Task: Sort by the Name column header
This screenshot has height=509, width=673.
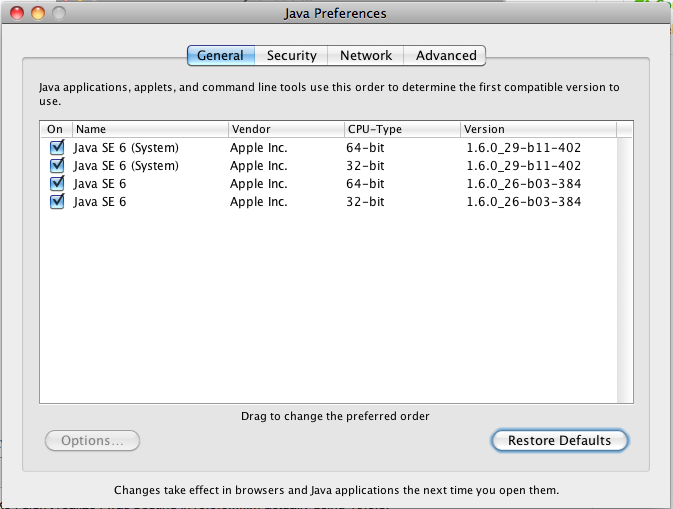Action: (x=150, y=129)
